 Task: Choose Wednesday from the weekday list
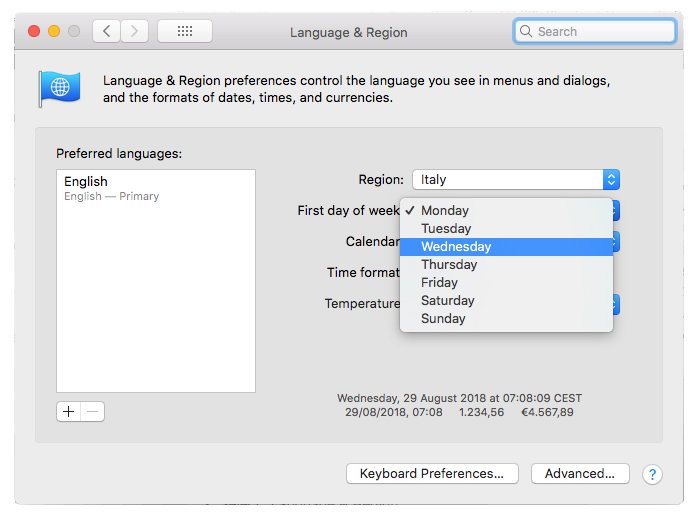coord(456,247)
